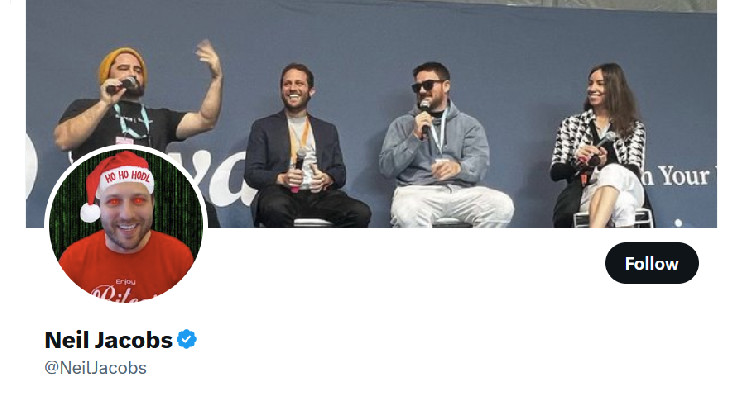This screenshot has height=418, width=745.
Task: Select the @NeilJacobs handle text
Action: click(96, 368)
